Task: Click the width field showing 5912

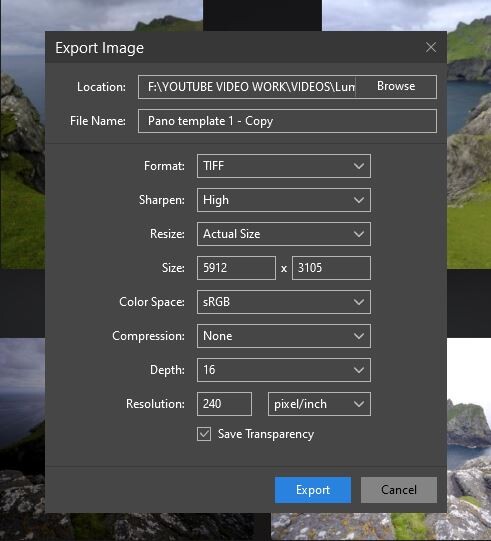Action: pyautogui.click(x=236, y=268)
